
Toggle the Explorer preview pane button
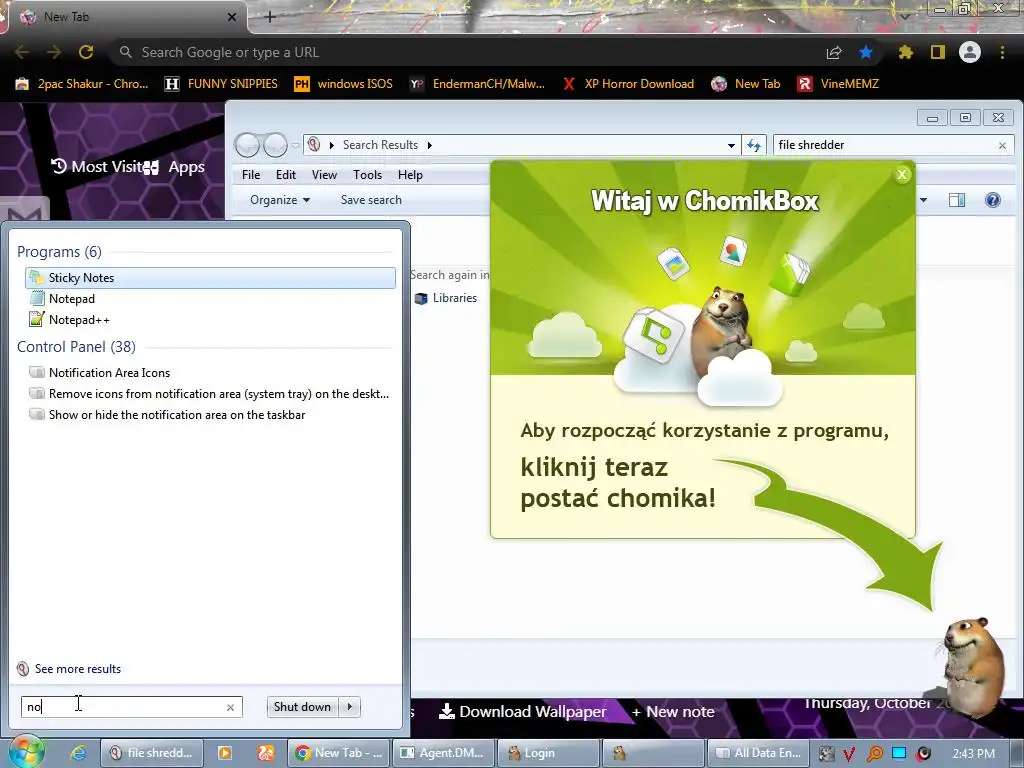(x=957, y=200)
